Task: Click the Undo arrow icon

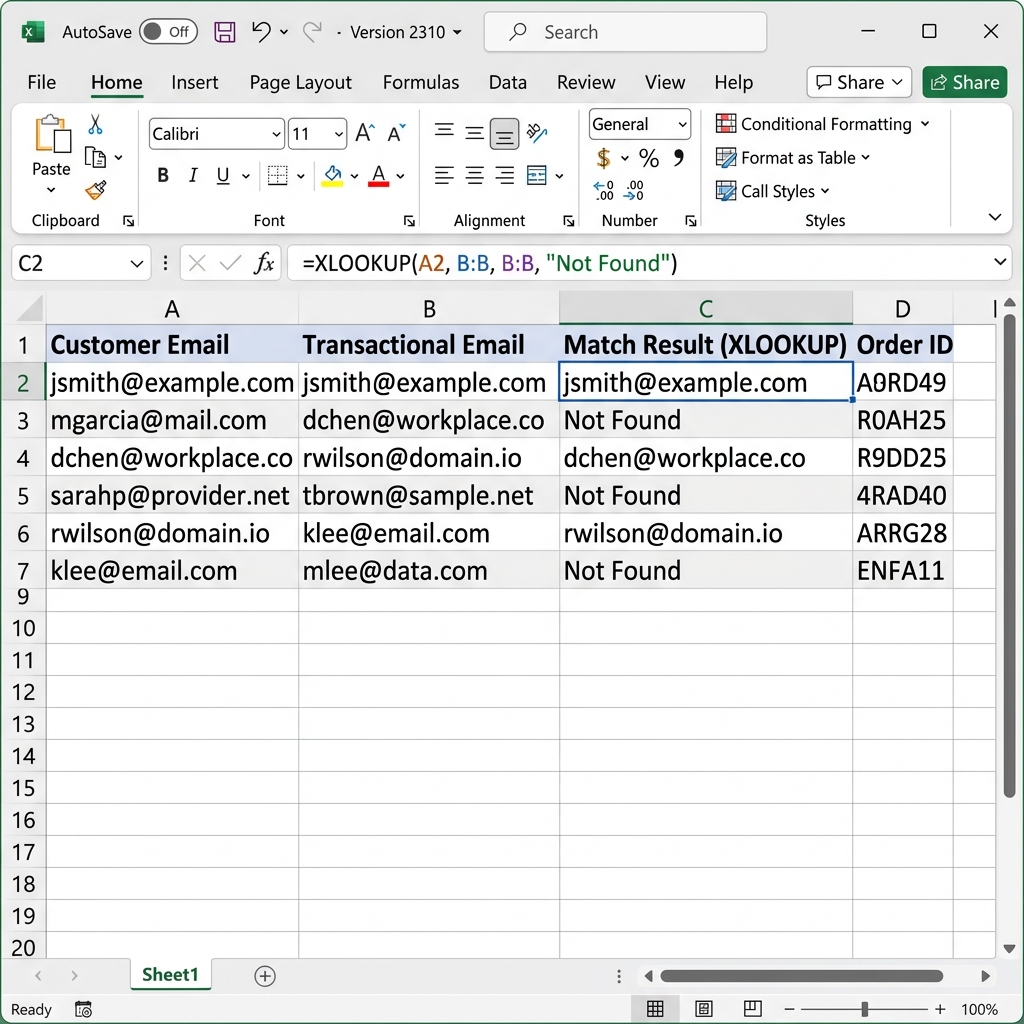Action: click(261, 31)
